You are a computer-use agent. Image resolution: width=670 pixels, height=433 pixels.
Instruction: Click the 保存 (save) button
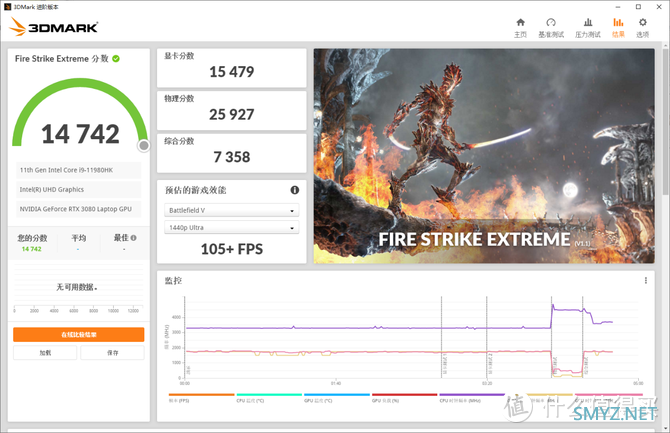coord(112,353)
